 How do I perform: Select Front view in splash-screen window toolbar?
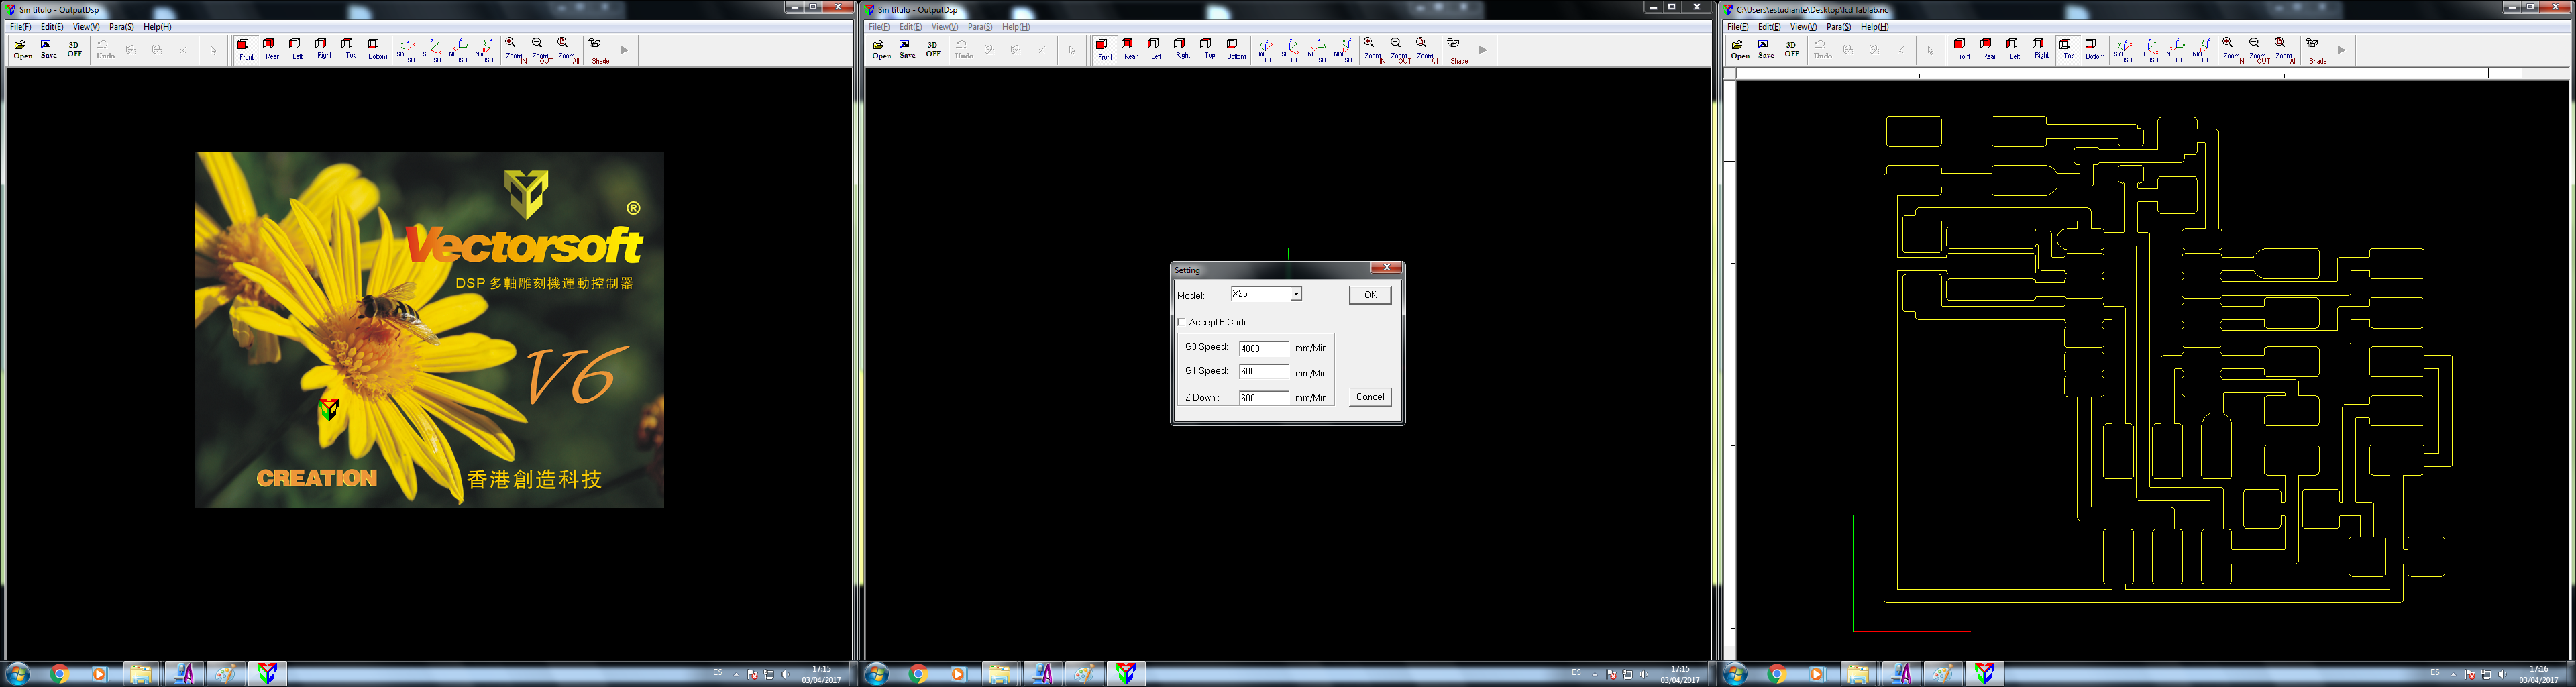245,49
